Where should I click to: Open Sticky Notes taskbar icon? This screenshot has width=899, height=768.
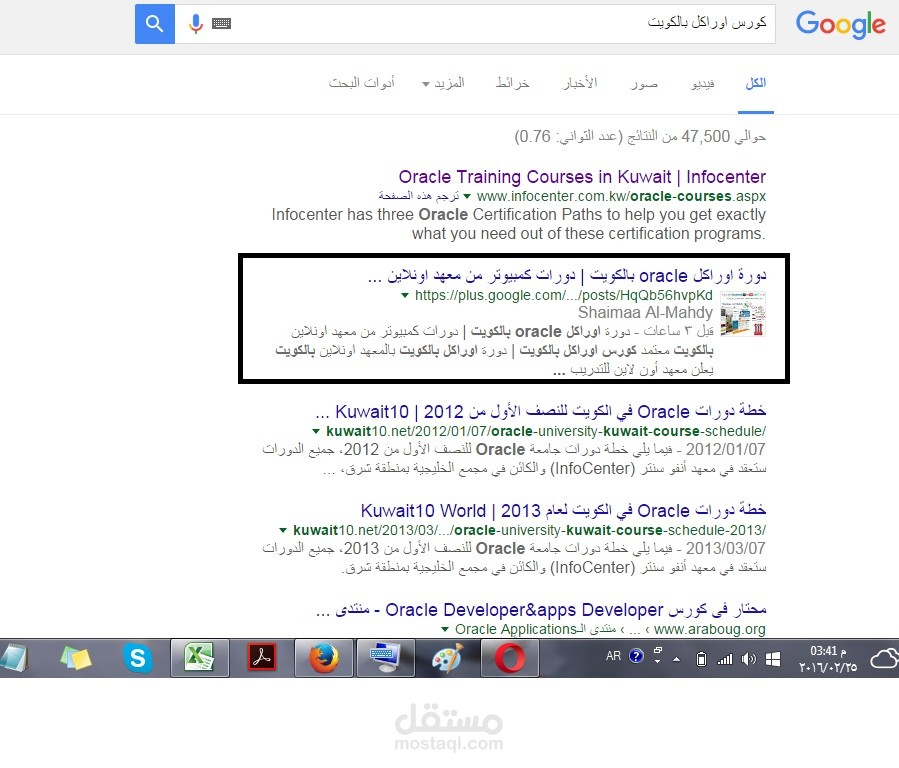click(x=76, y=658)
